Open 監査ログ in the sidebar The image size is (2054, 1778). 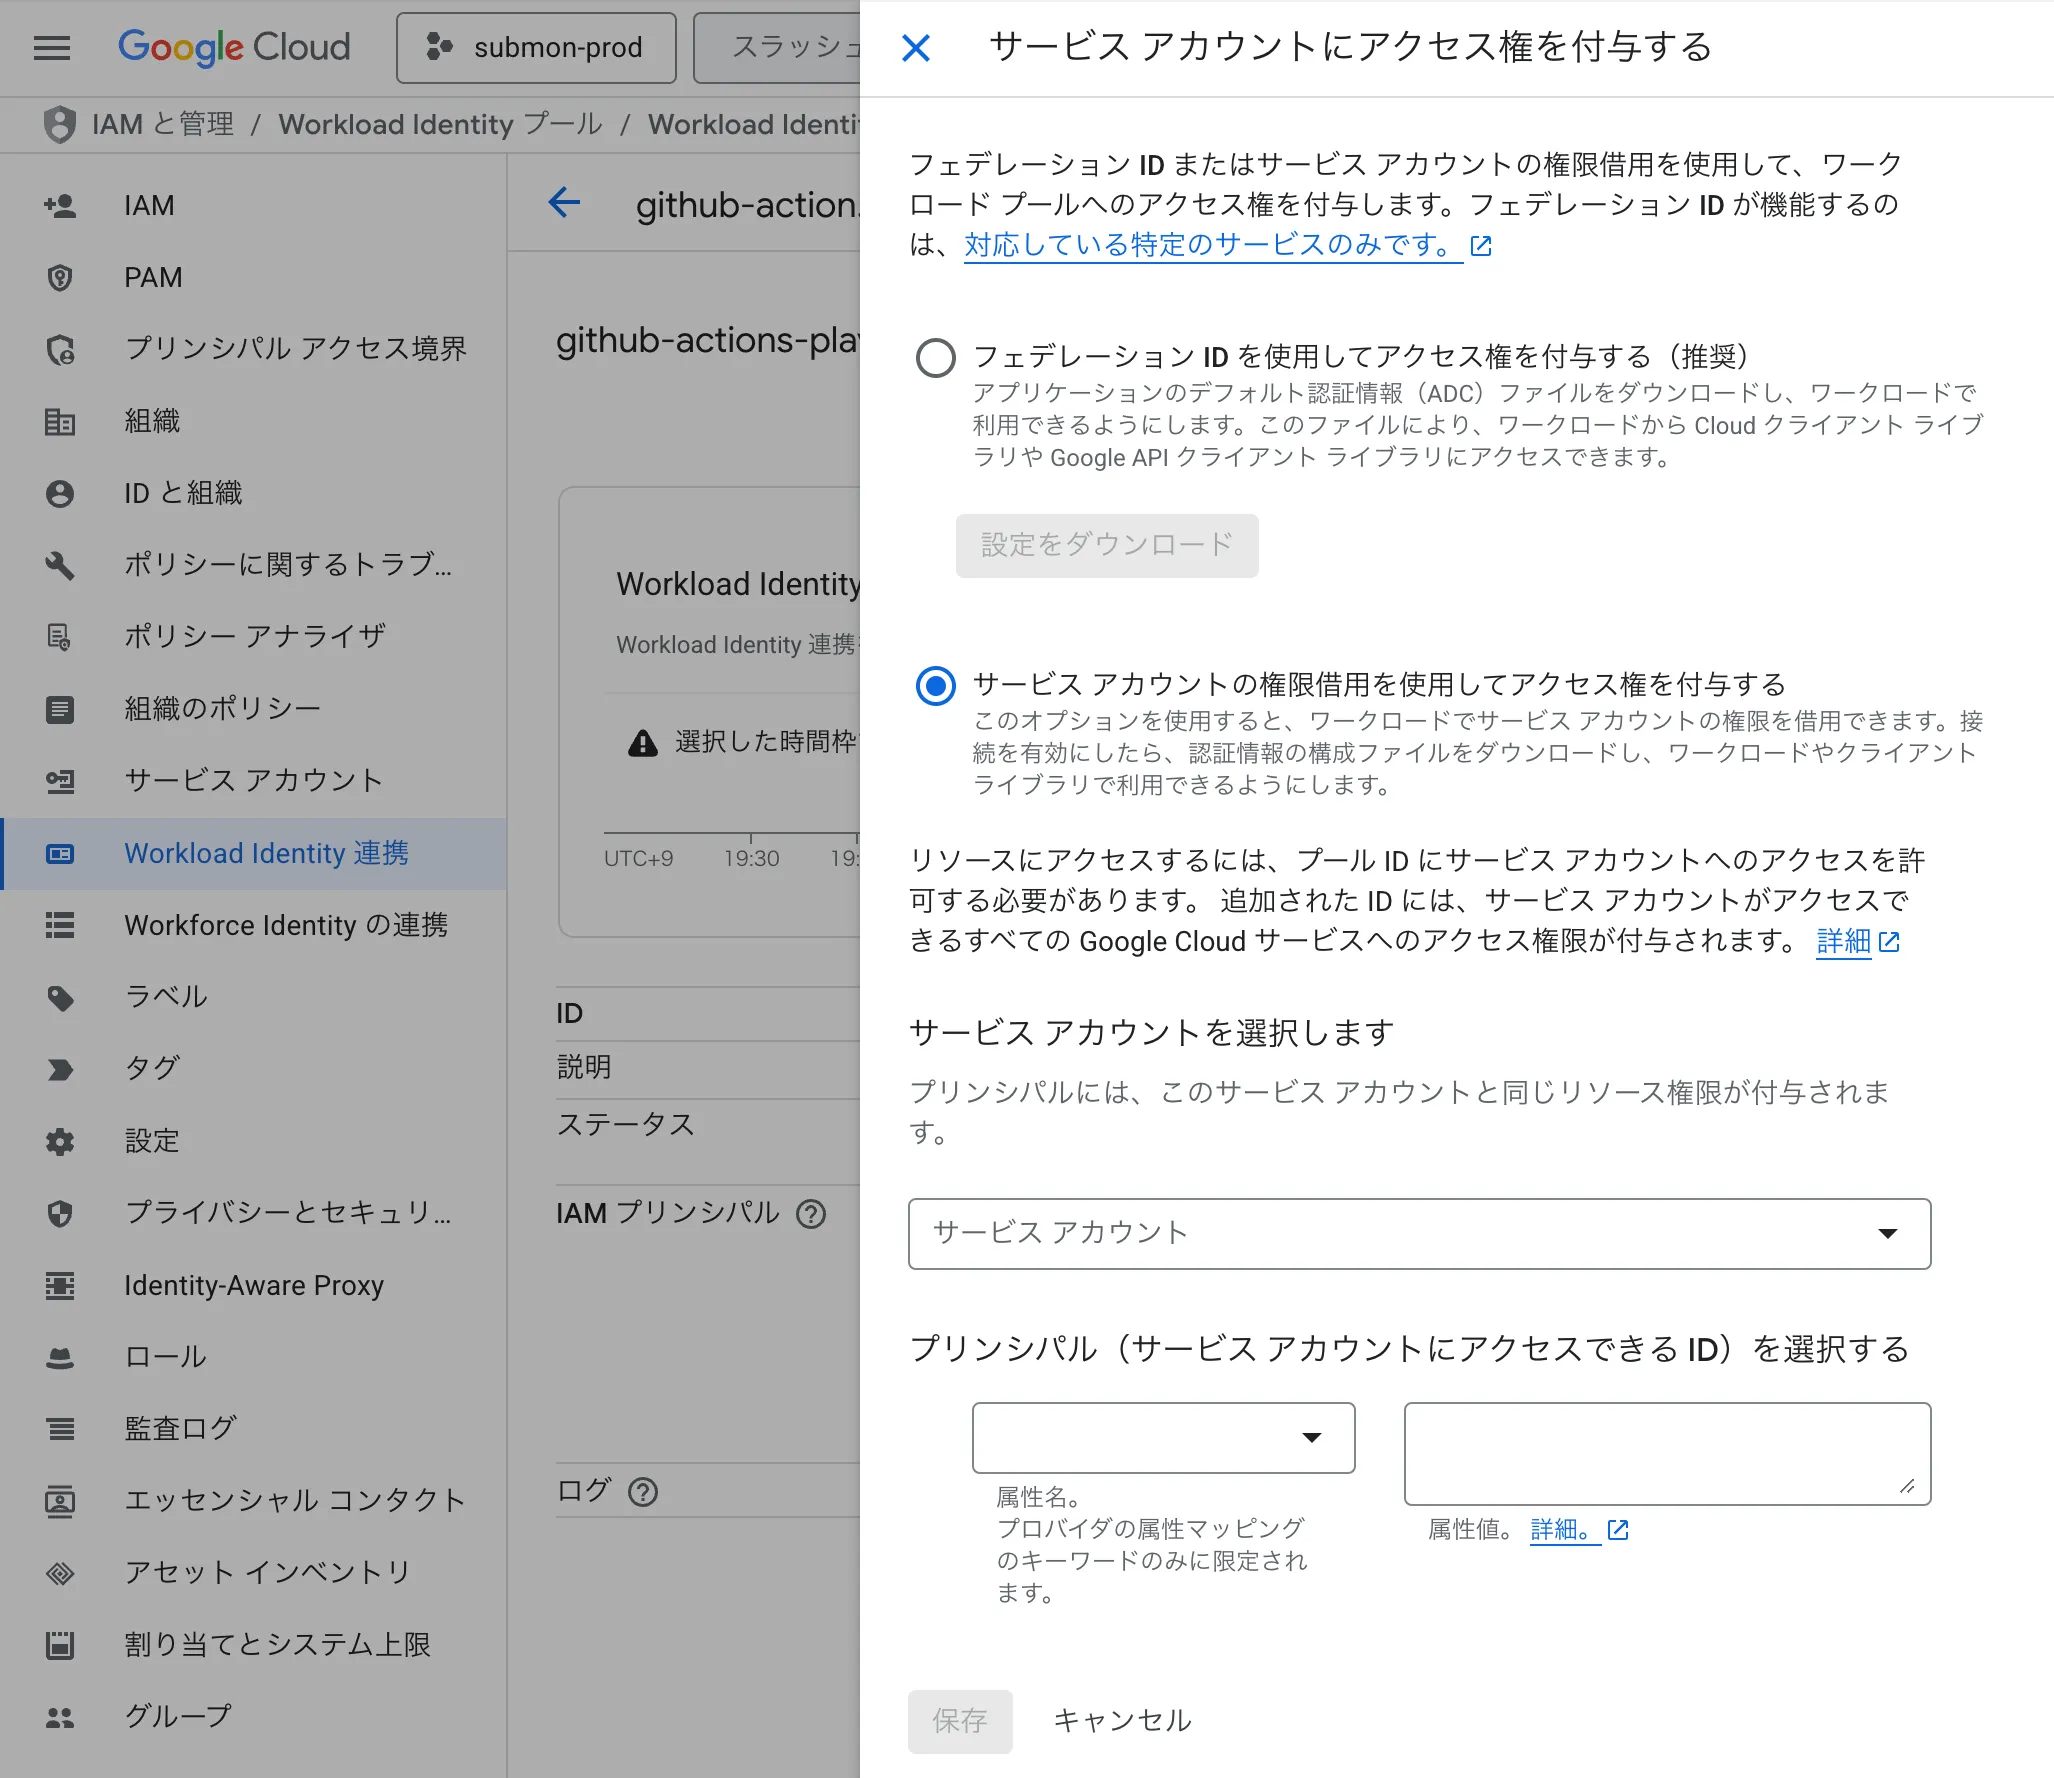[253, 1429]
